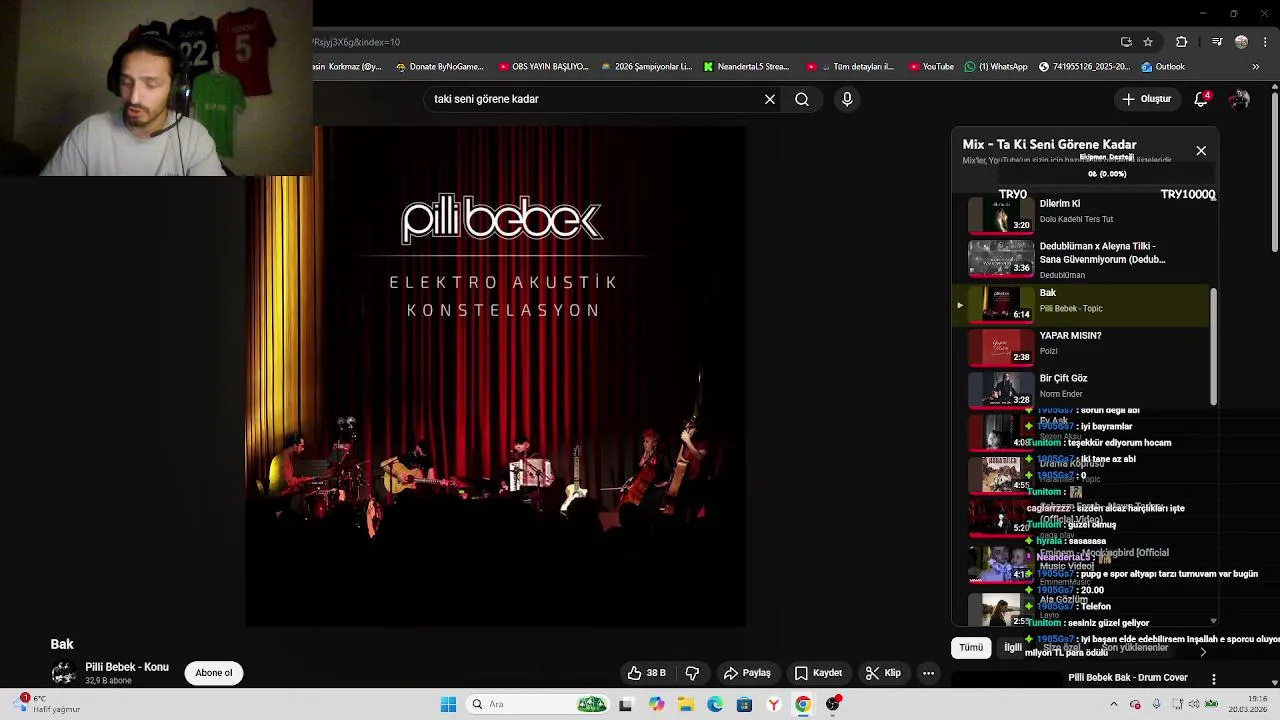Viewport: 1280px width, 720px height.
Task: Open the weather widget Hafif yağmur
Action: [47, 704]
